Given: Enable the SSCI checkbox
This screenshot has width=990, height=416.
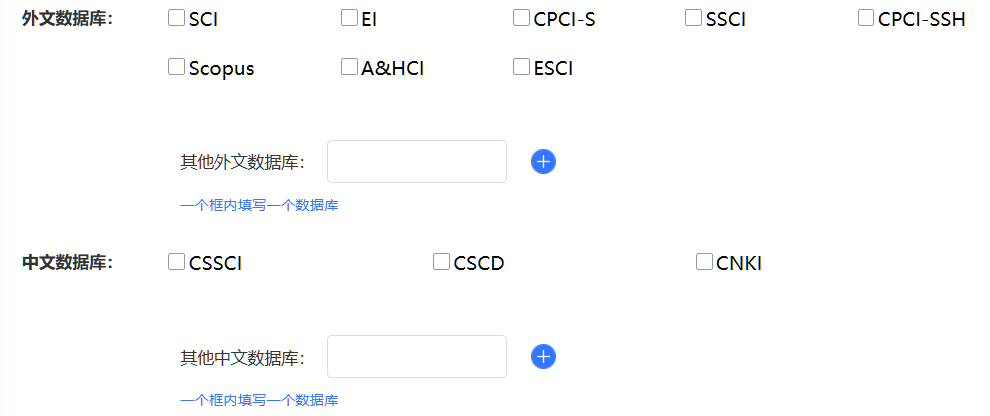Looking at the screenshot, I should tap(694, 18).
